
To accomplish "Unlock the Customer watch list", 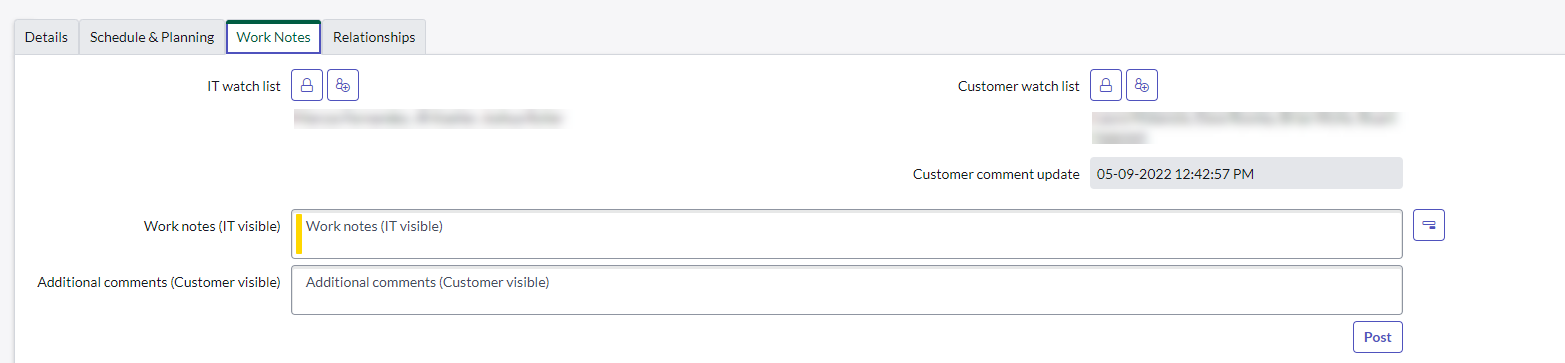I will coord(1106,86).
